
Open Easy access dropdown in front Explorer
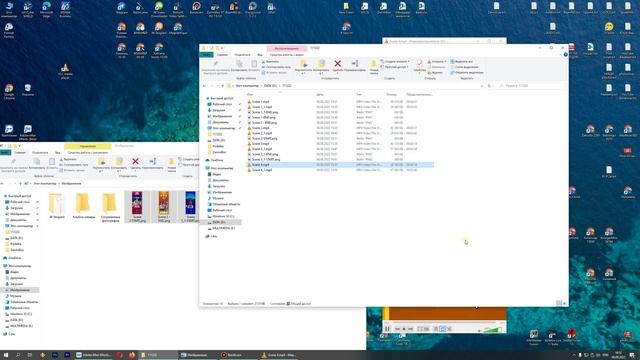click(395, 67)
